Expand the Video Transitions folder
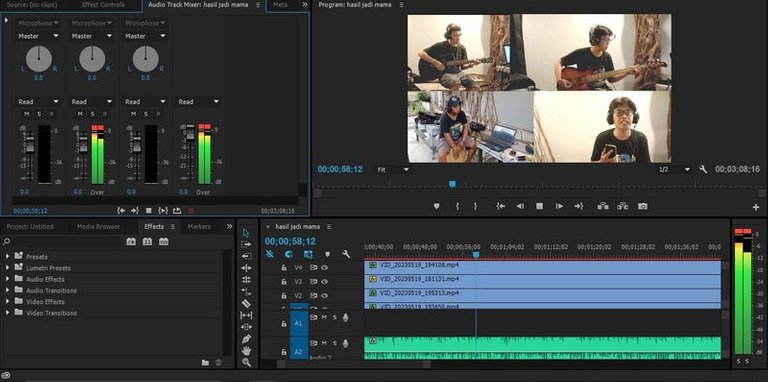The height and width of the screenshot is (382, 768). pyautogui.click(x=7, y=312)
